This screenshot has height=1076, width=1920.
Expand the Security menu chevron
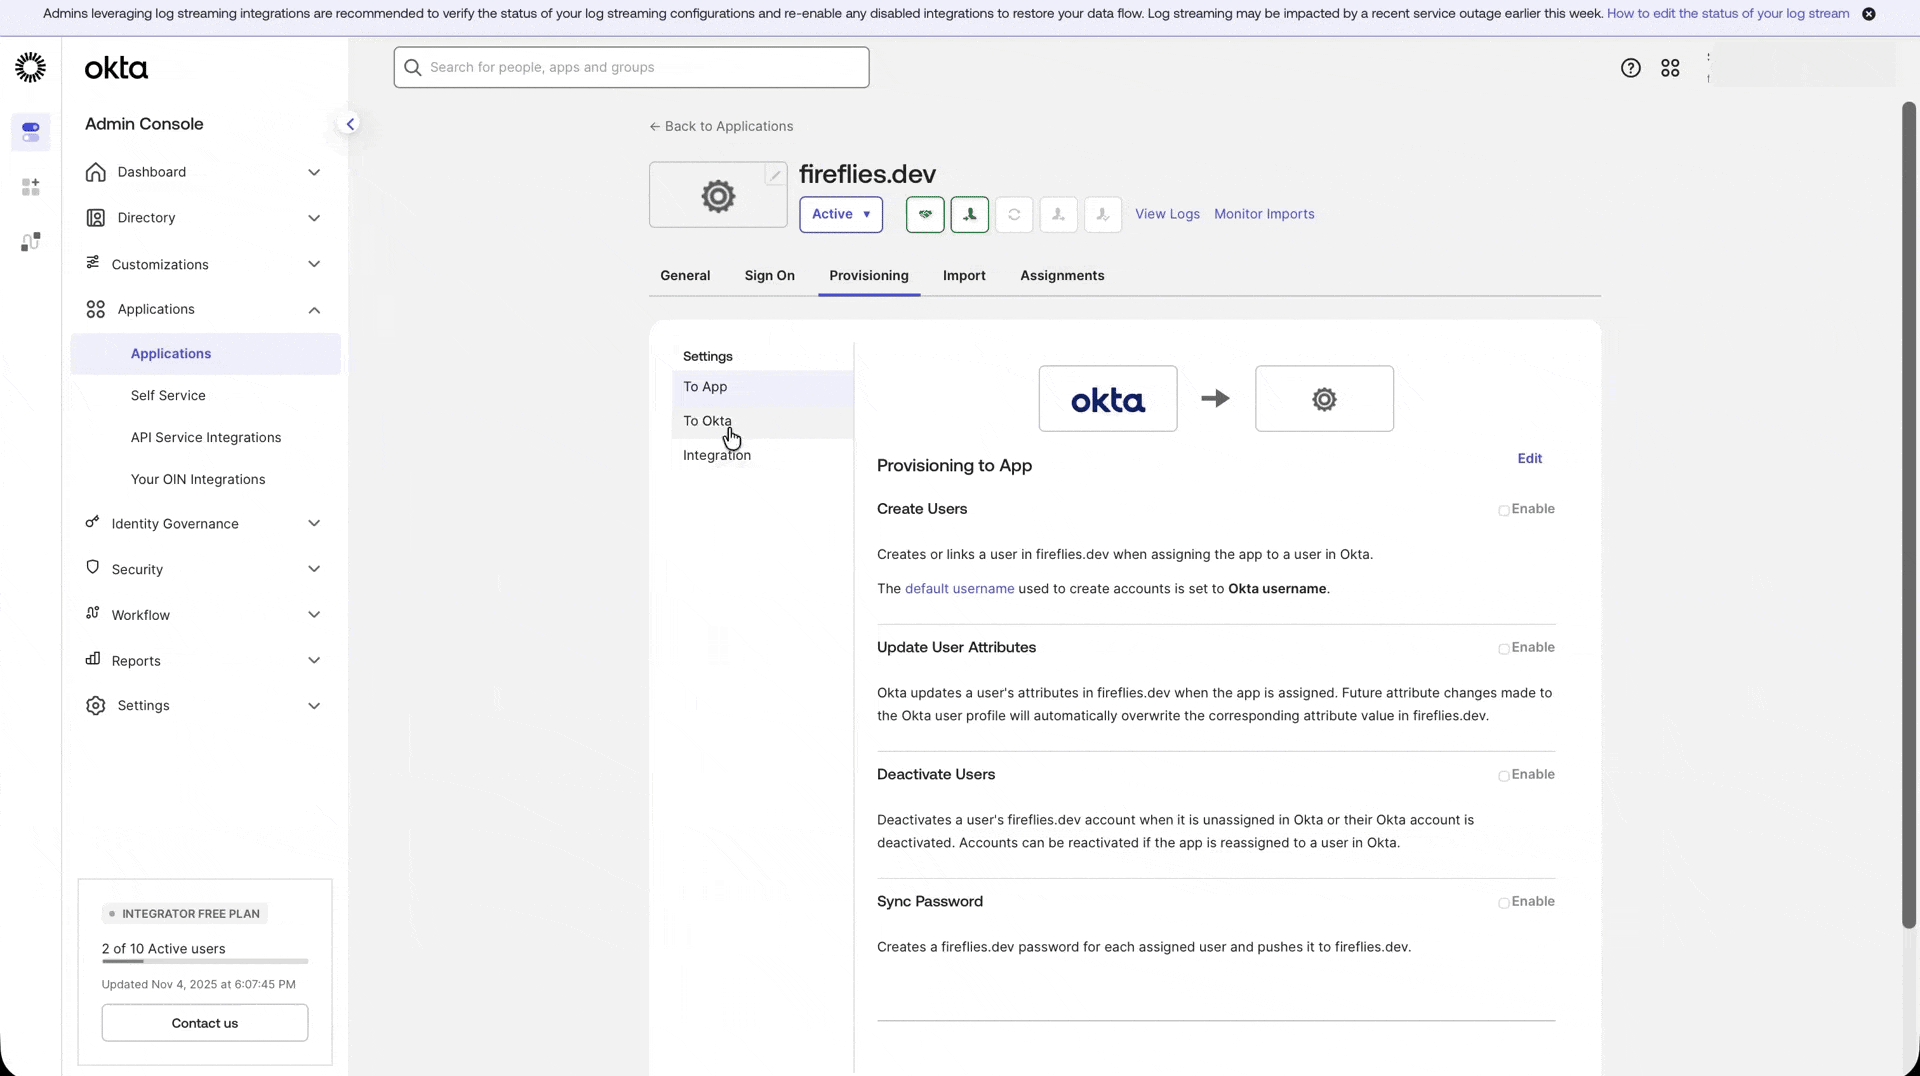[314, 569]
